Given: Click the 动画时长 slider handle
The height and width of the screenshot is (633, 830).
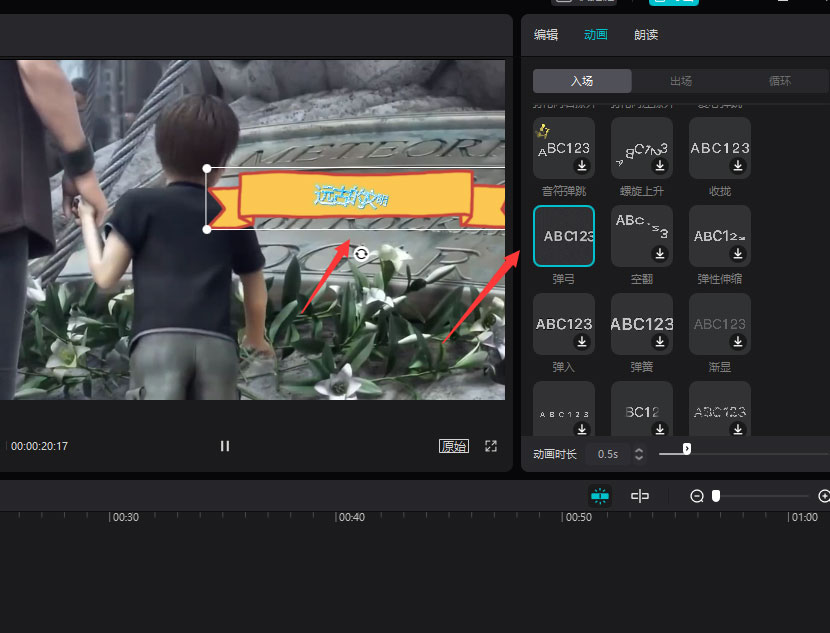Looking at the screenshot, I should coord(687,449).
